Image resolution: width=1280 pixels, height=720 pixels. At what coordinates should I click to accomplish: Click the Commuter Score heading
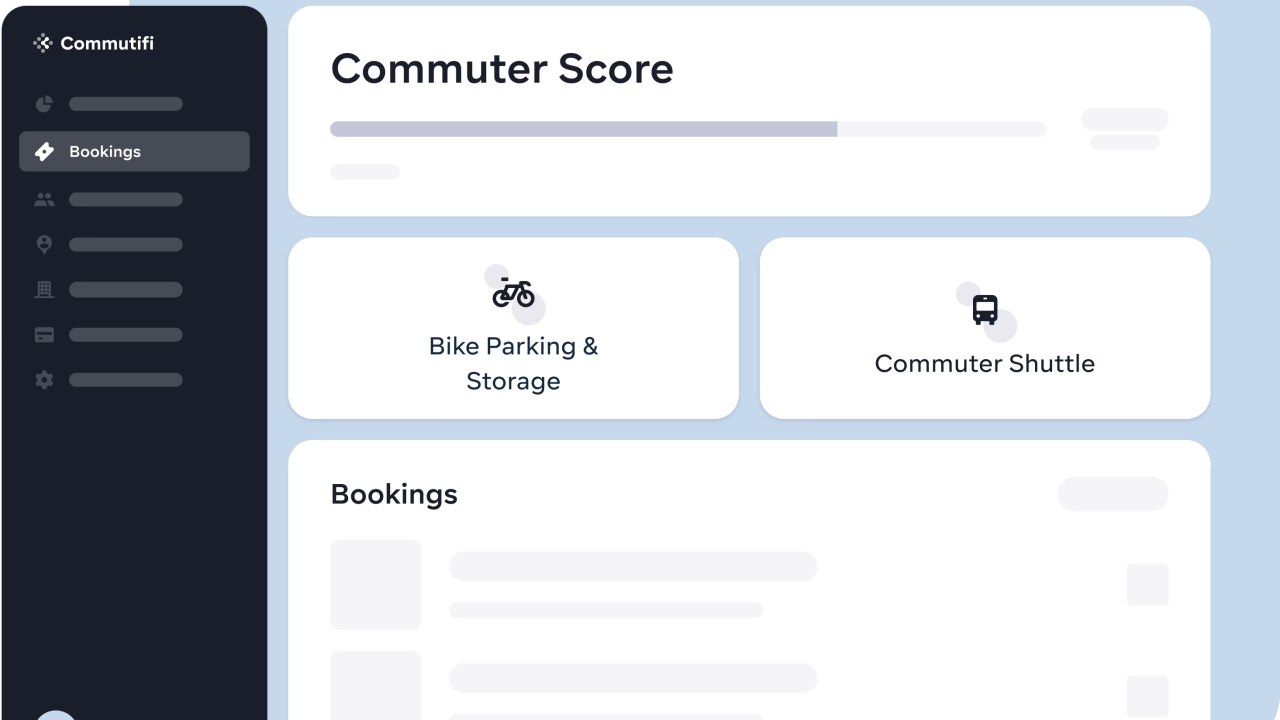(502, 69)
